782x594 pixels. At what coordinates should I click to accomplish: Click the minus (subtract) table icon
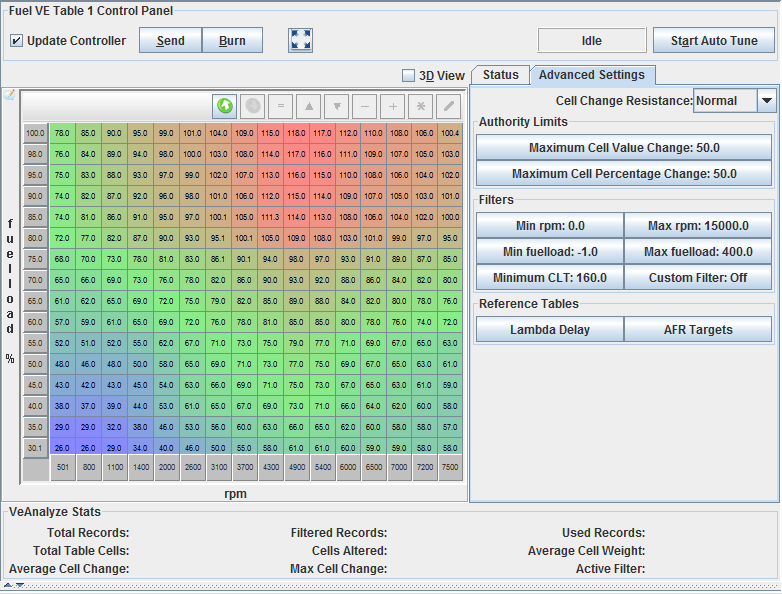point(365,105)
